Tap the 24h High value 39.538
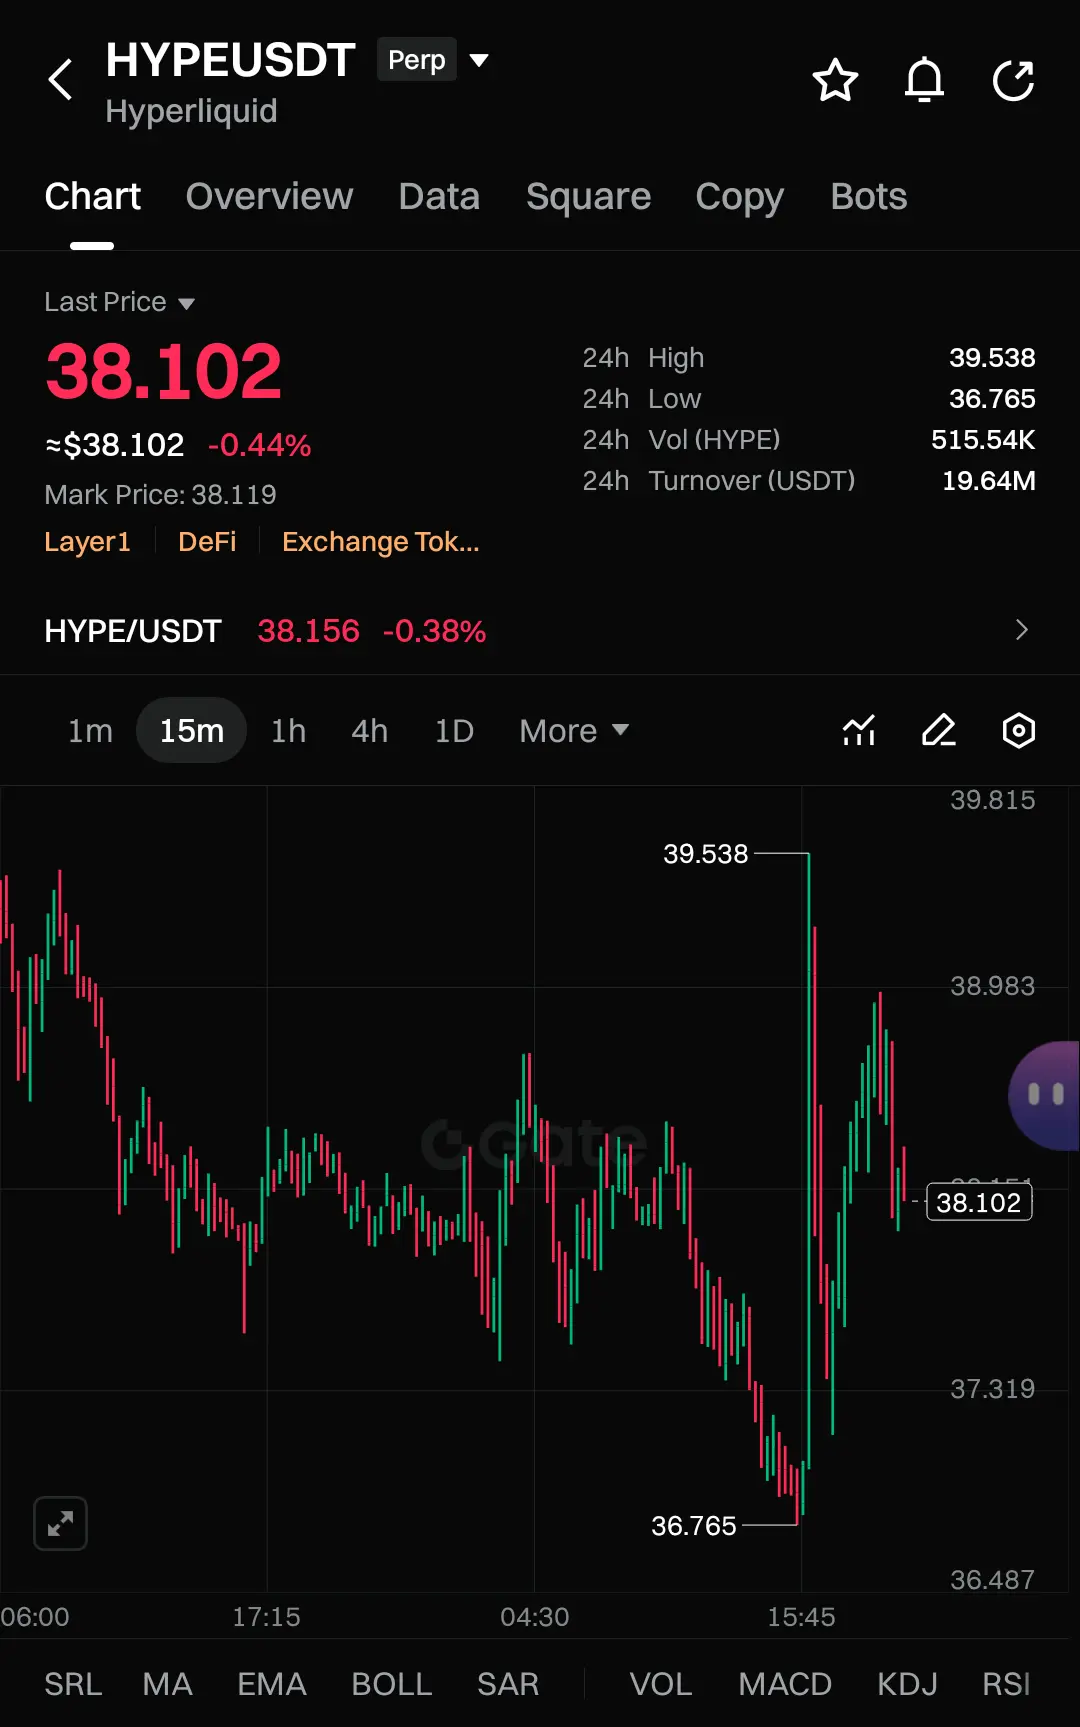This screenshot has height=1727, width=1080. click(x=992, y=358)
